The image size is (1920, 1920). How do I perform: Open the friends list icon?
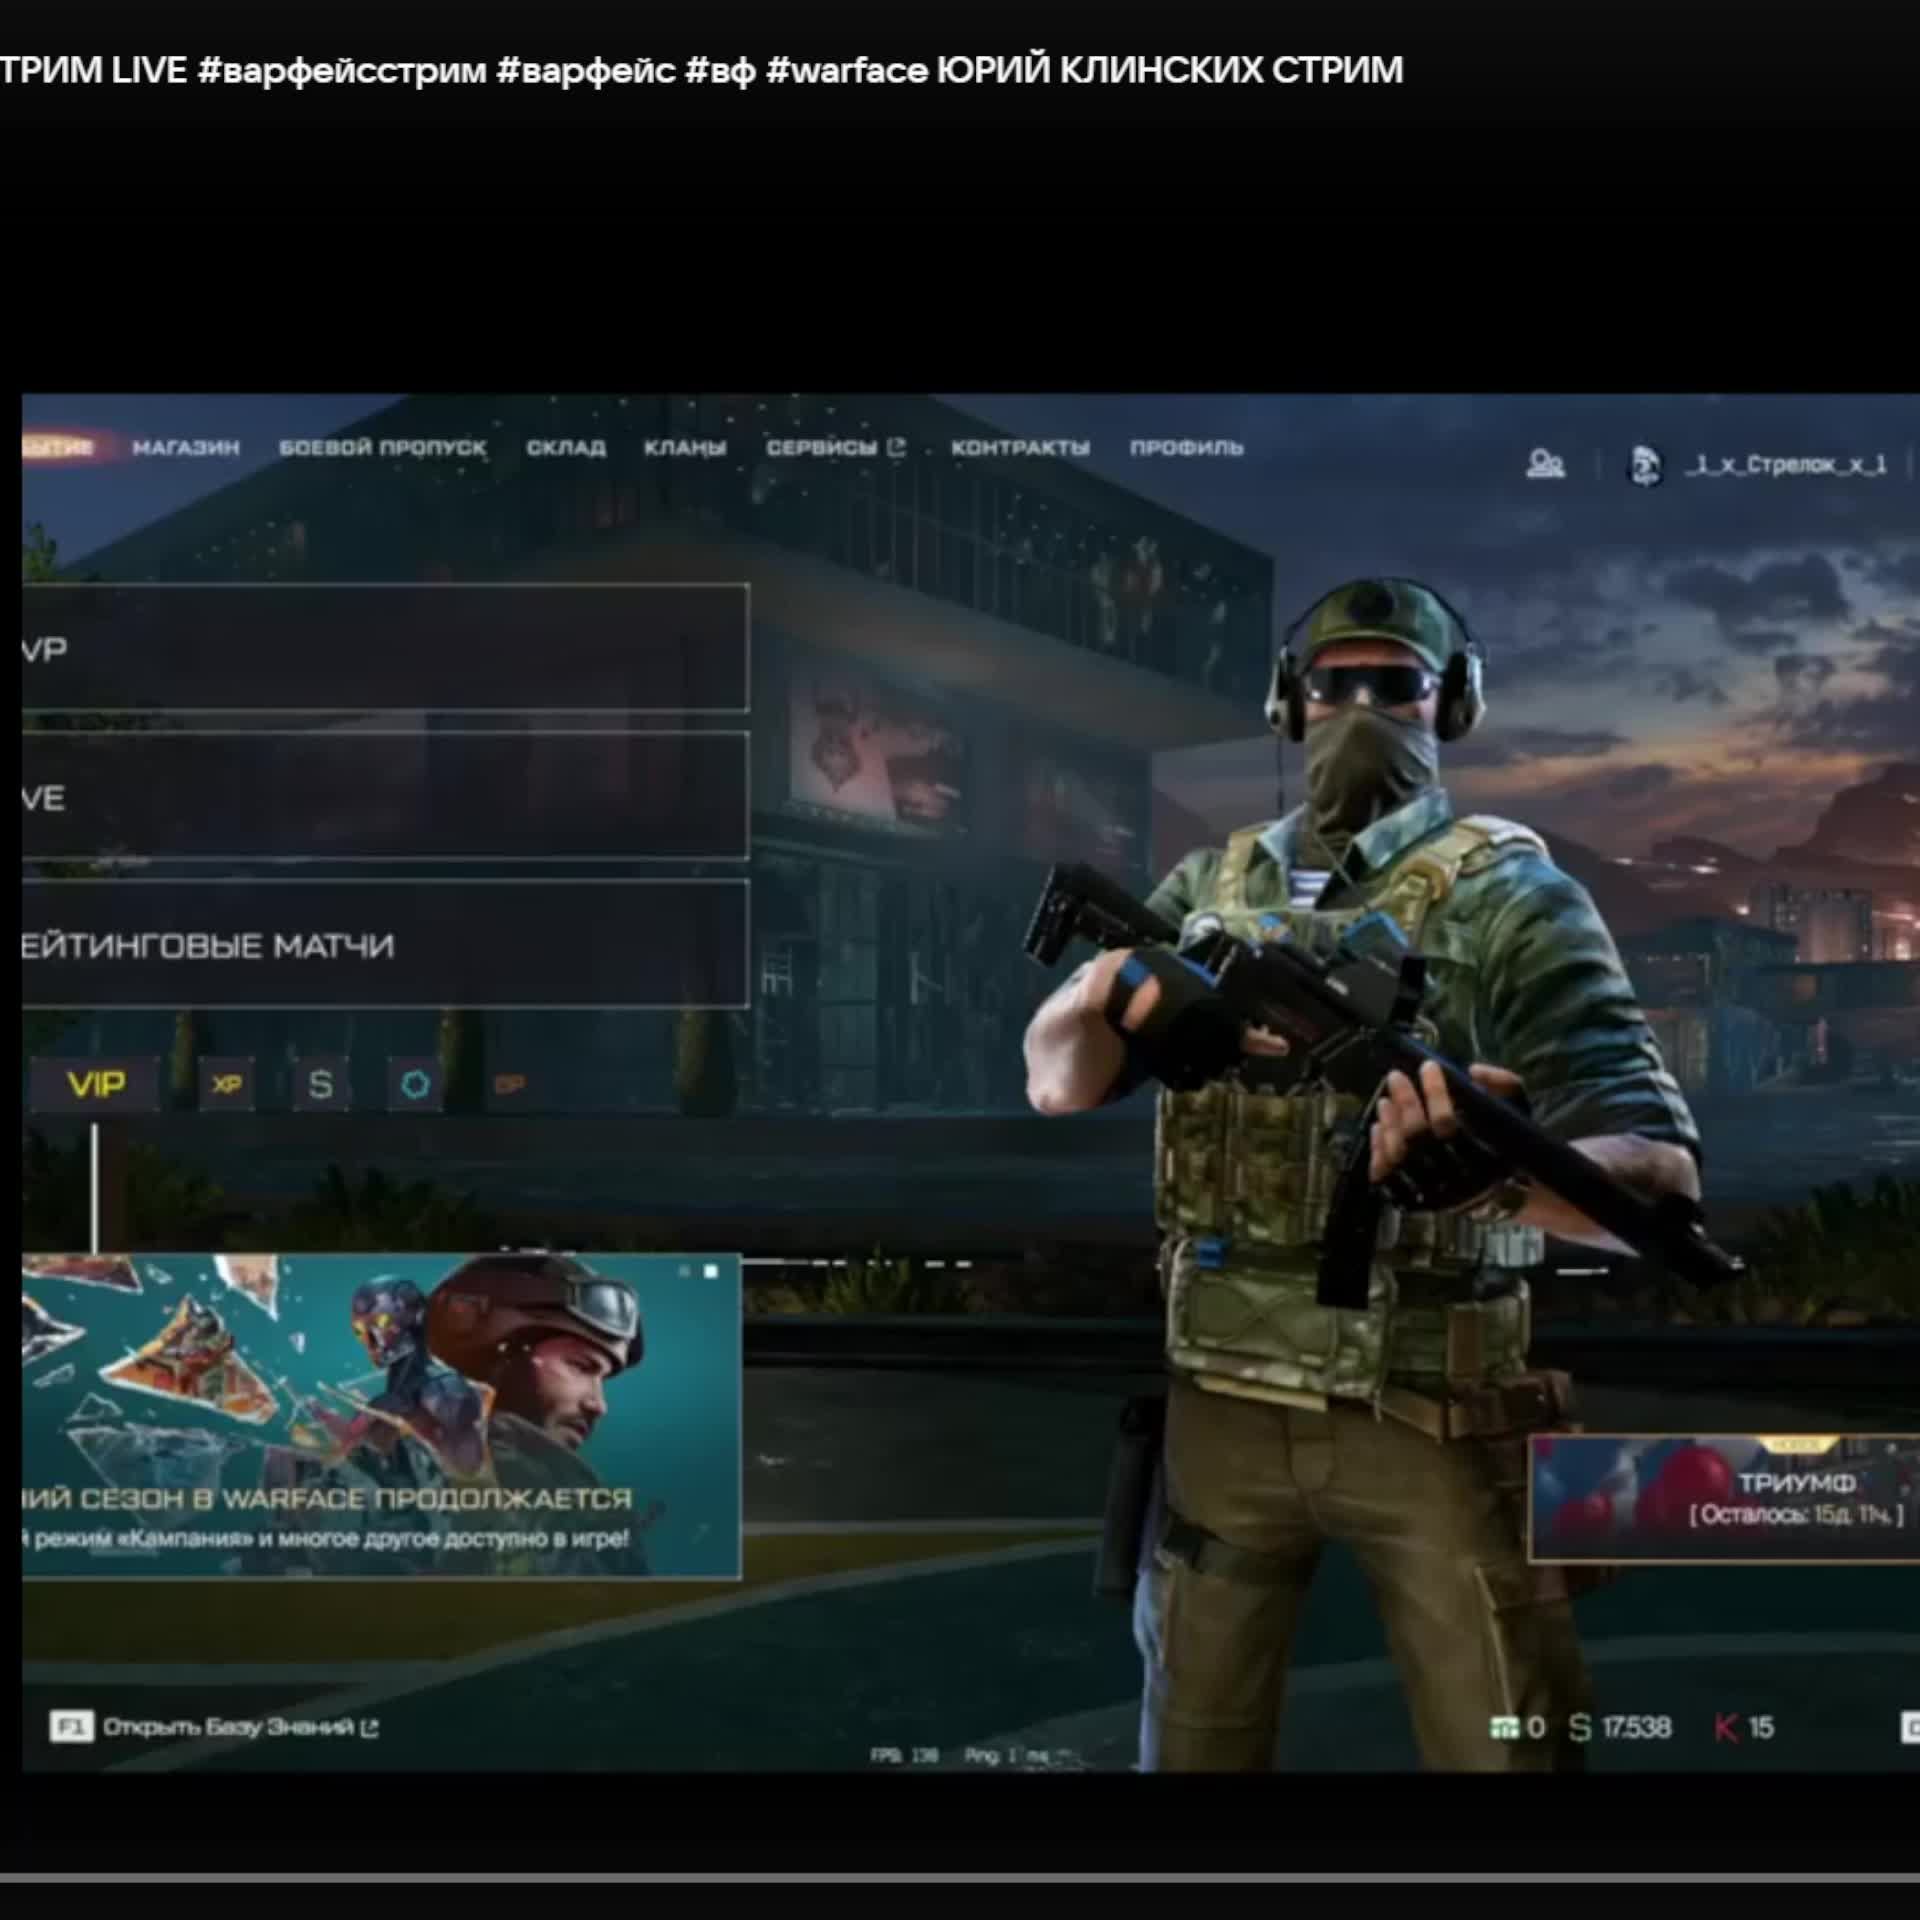[x=1545, y=464]
